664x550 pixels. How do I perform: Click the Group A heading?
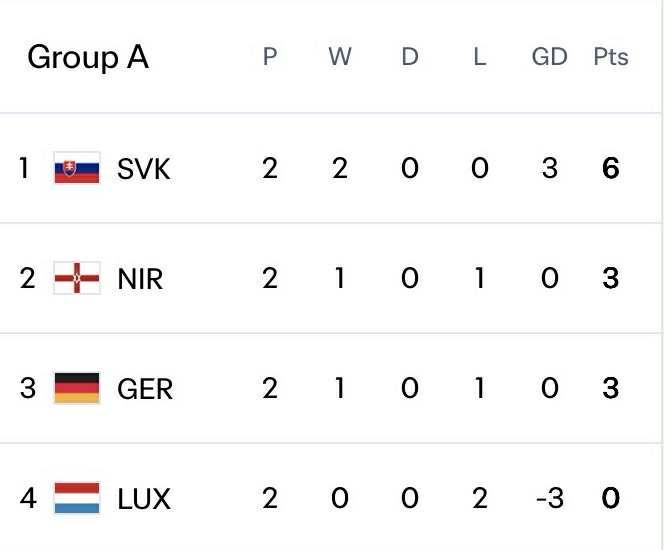[x=88, y=57]
